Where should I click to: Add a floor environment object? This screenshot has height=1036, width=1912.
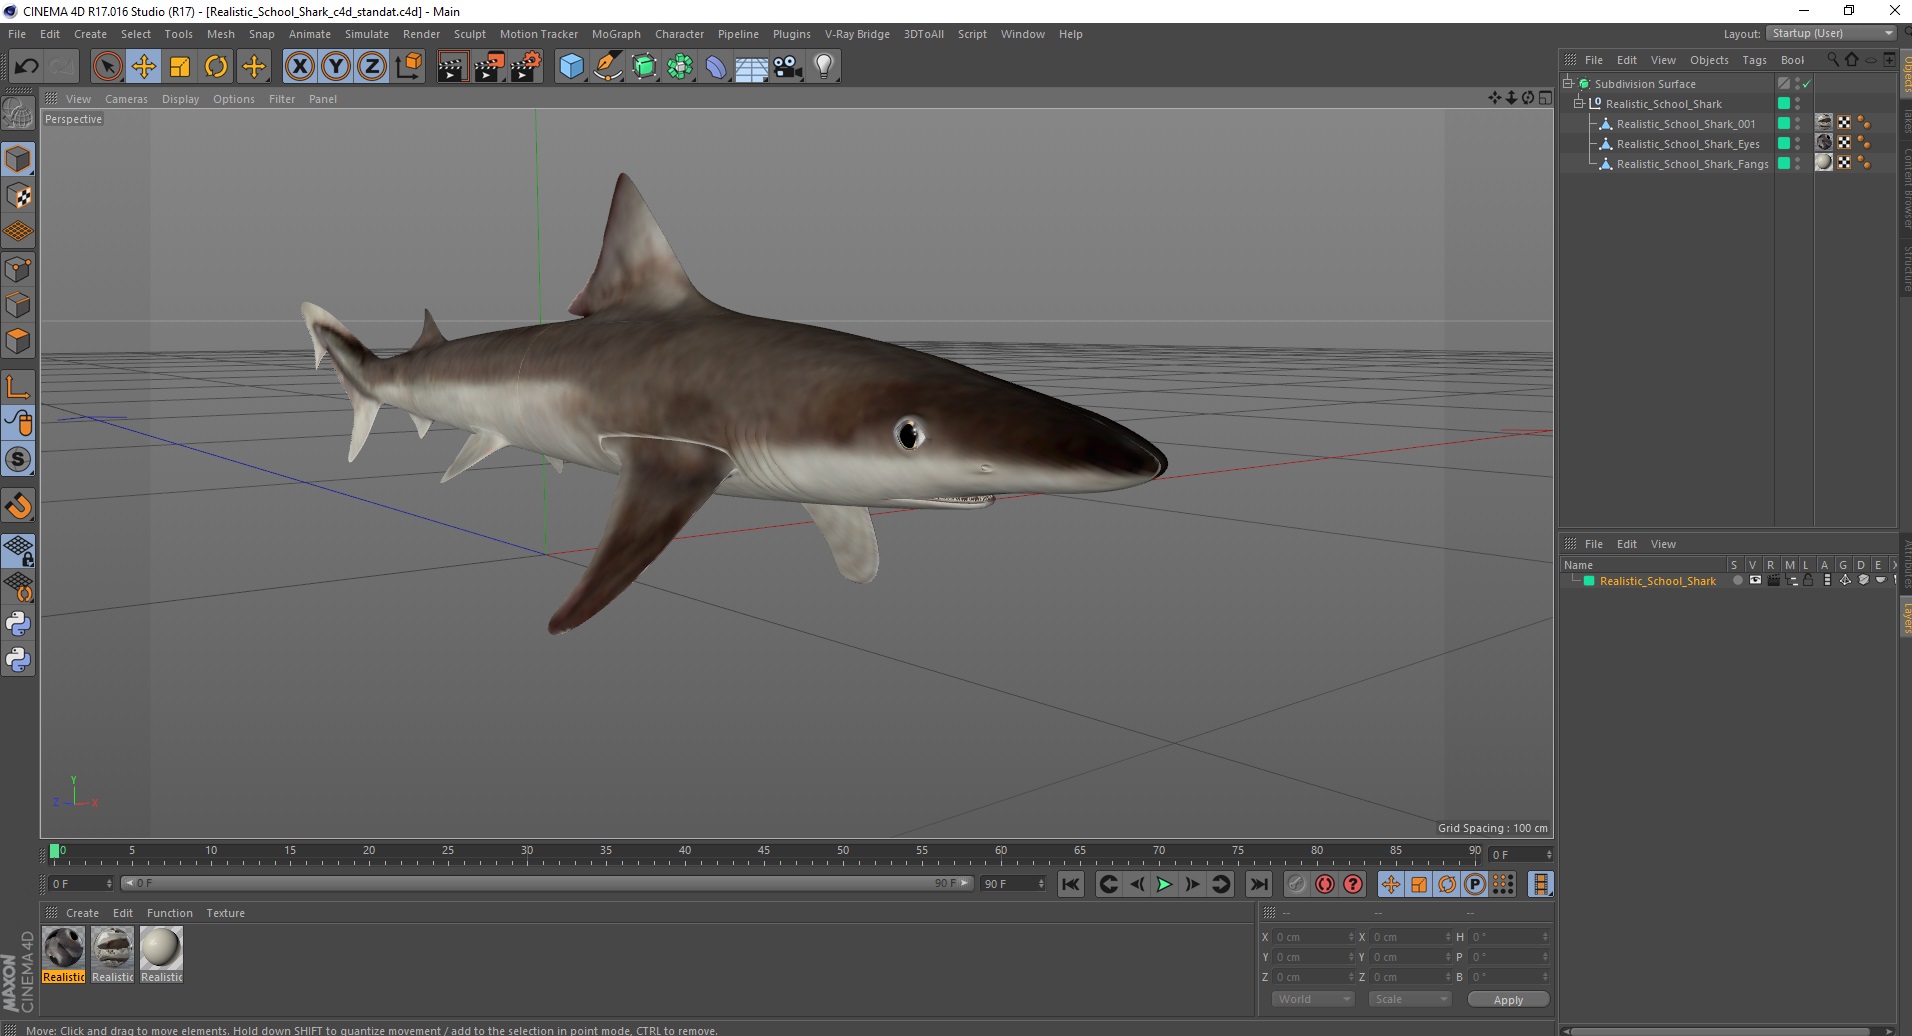click(x=752, y=67)
